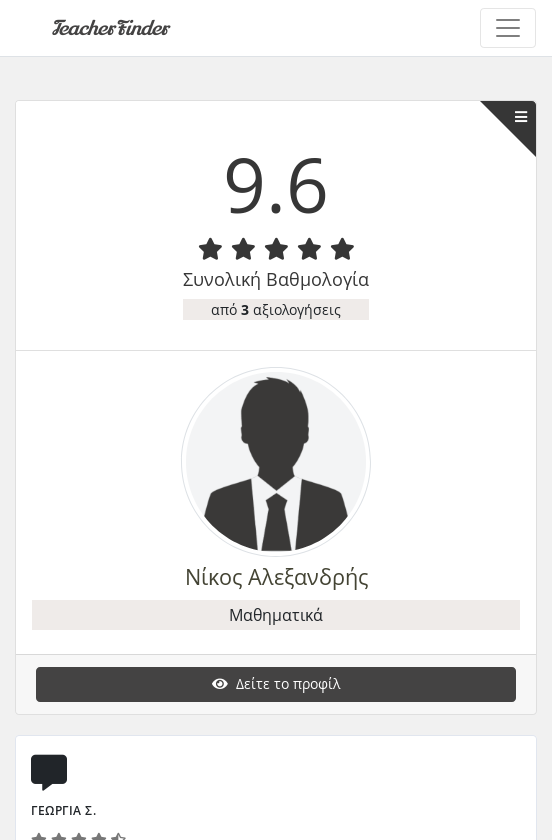Viewport: 552px width, 840px height.
Task: Open the hamburger navigation menu
Action: click(508, 28)
